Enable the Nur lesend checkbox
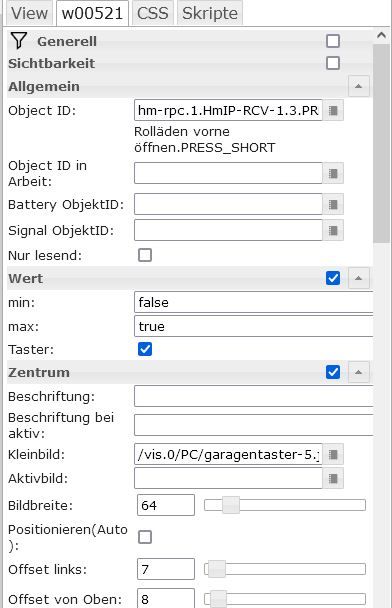Image resolution: width=392 pixels, height=608 pixels. coord(145,255)
